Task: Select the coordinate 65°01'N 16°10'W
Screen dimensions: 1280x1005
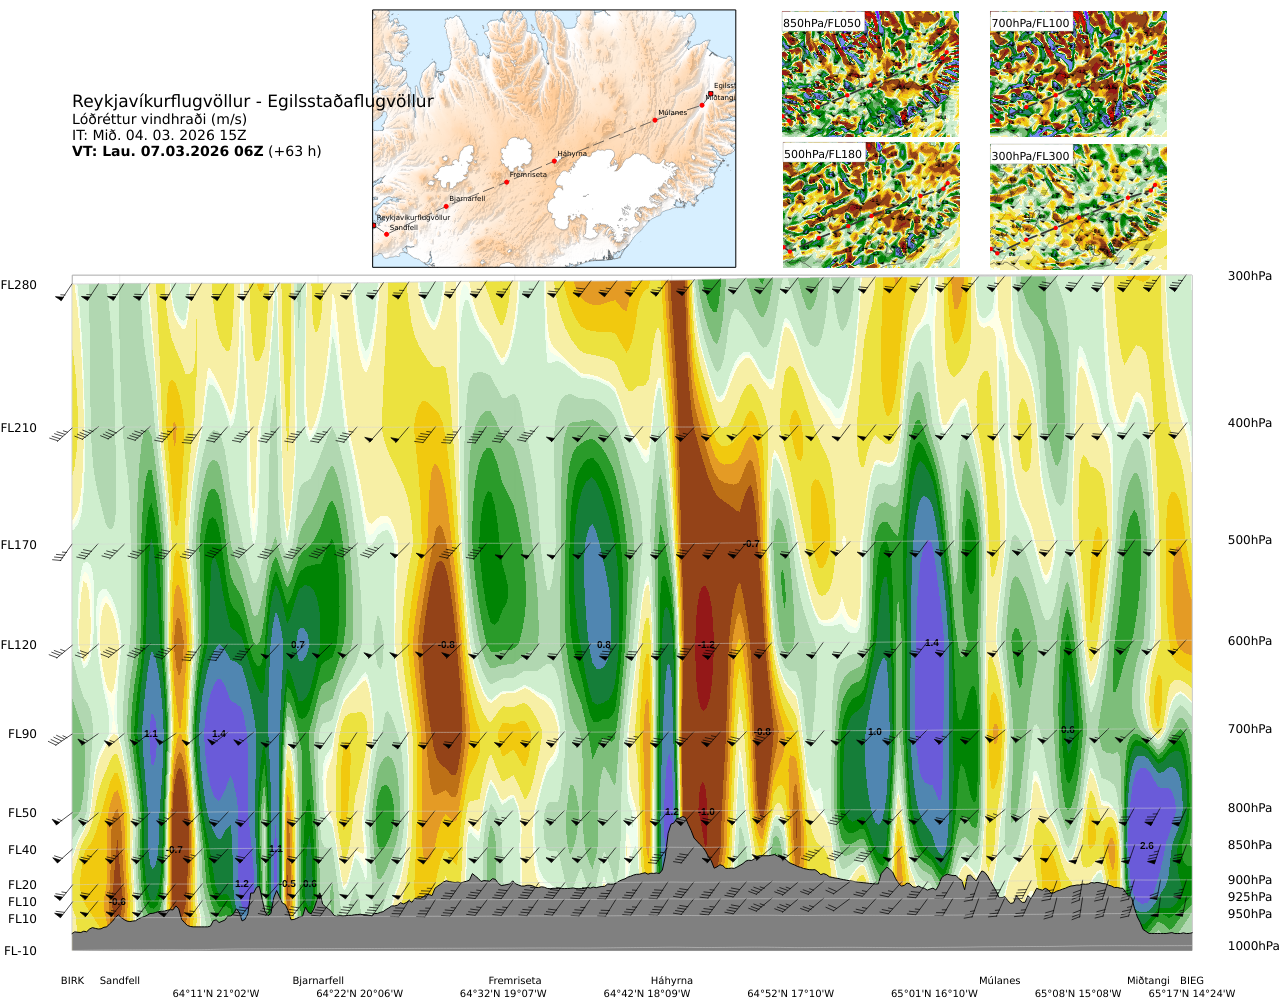Action: tap(935, 994)
